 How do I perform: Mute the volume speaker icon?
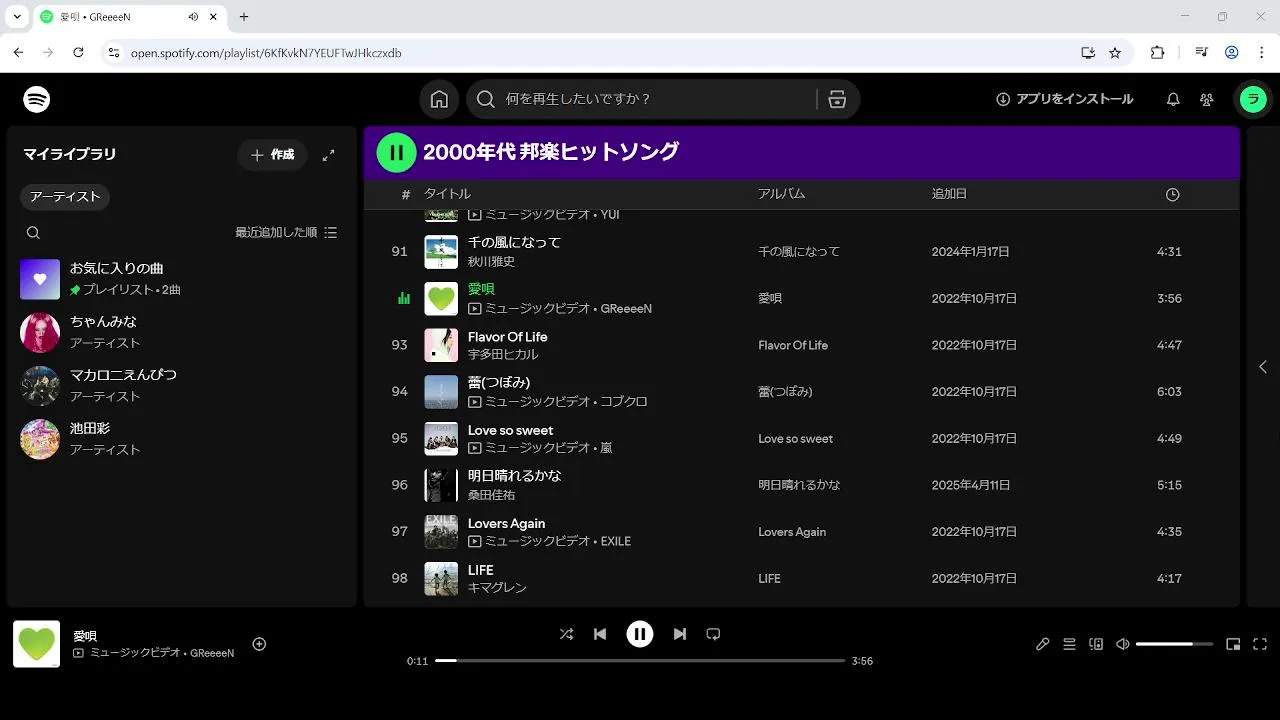(x=1123, y=644)
